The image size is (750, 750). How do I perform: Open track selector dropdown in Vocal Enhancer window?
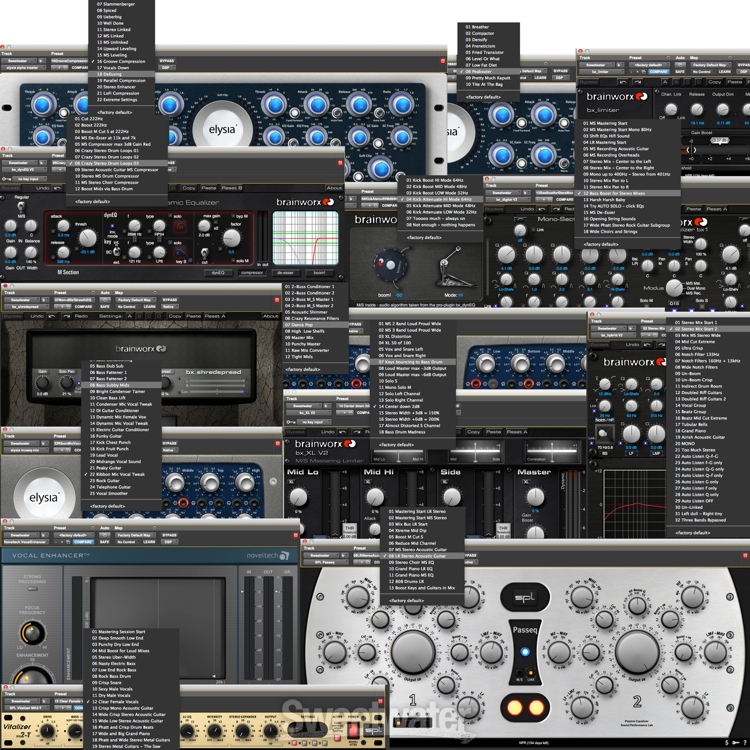21,535
